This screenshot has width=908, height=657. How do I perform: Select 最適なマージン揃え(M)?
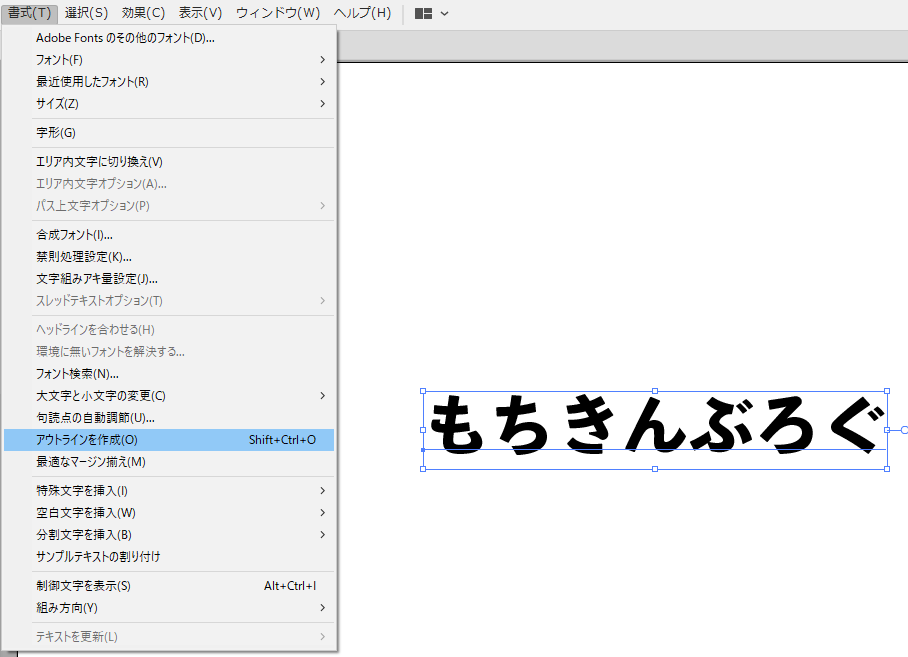tap(169, 461)
